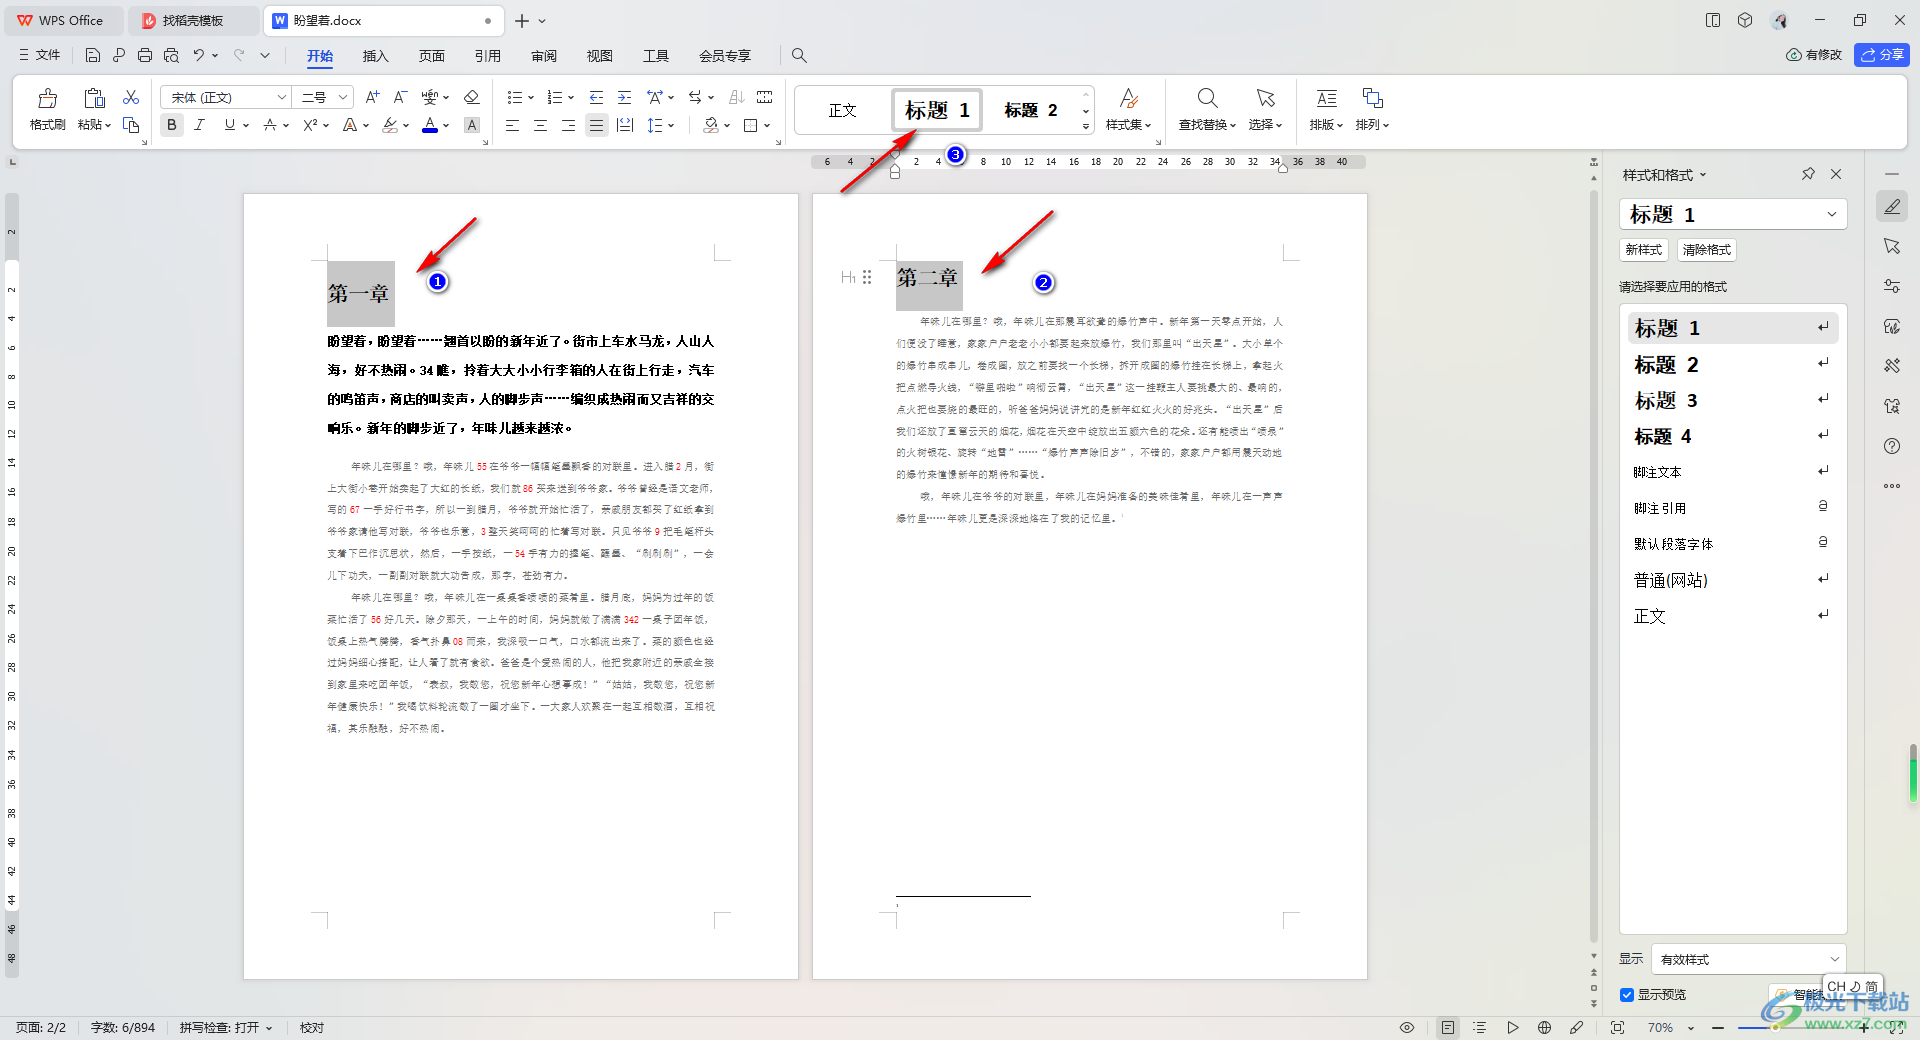Open the 页面 ribbon tab
Image resolution: width=1920 pixels, height=1040 pixels.
pyautogui.click(x=431, y=55)
